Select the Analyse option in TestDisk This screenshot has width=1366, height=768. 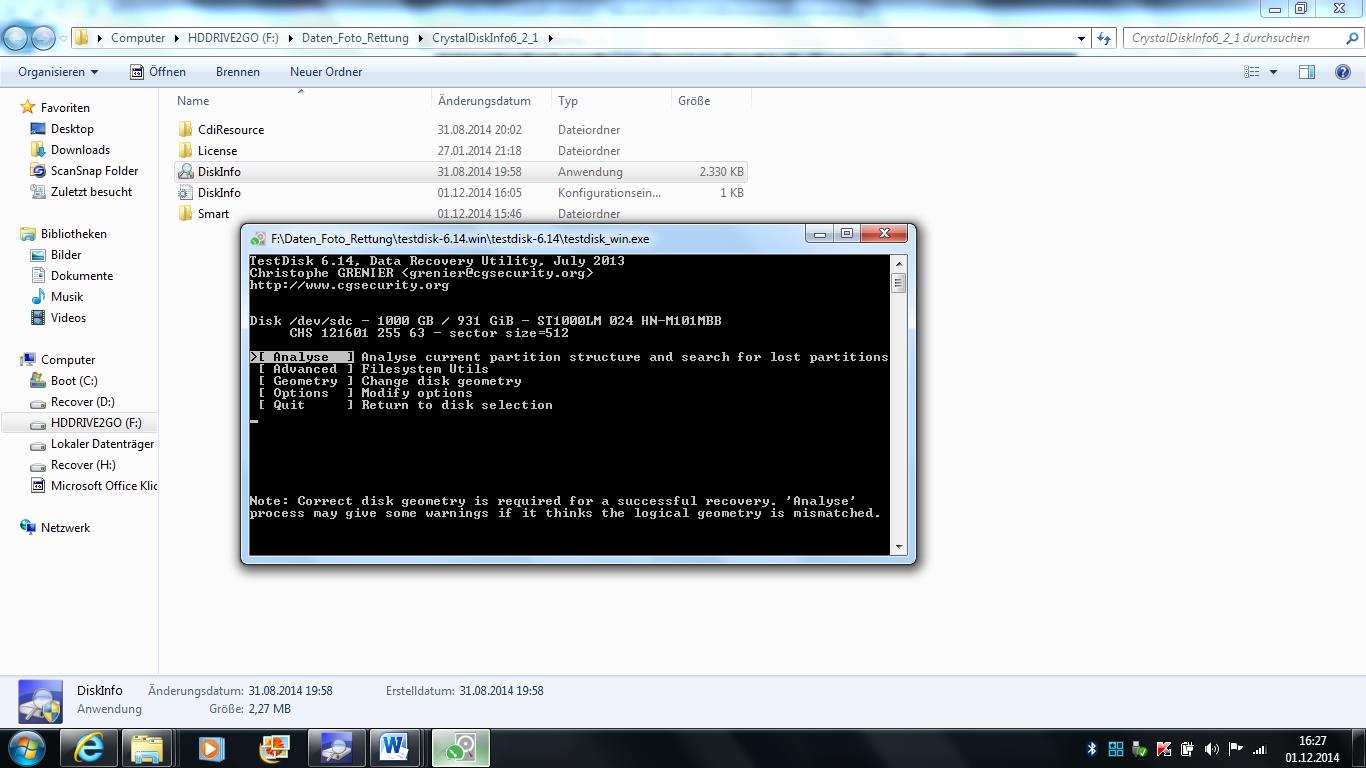(300, 356)
